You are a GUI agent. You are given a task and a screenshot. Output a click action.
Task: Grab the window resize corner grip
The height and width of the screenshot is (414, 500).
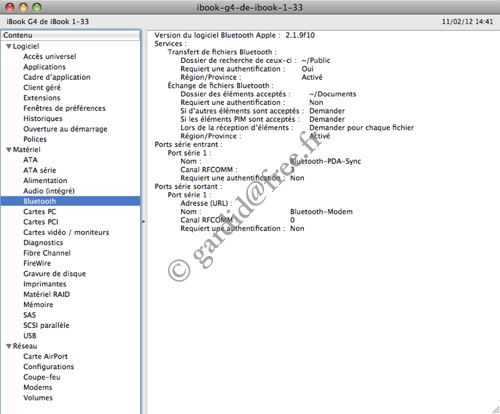pos(496,410)
